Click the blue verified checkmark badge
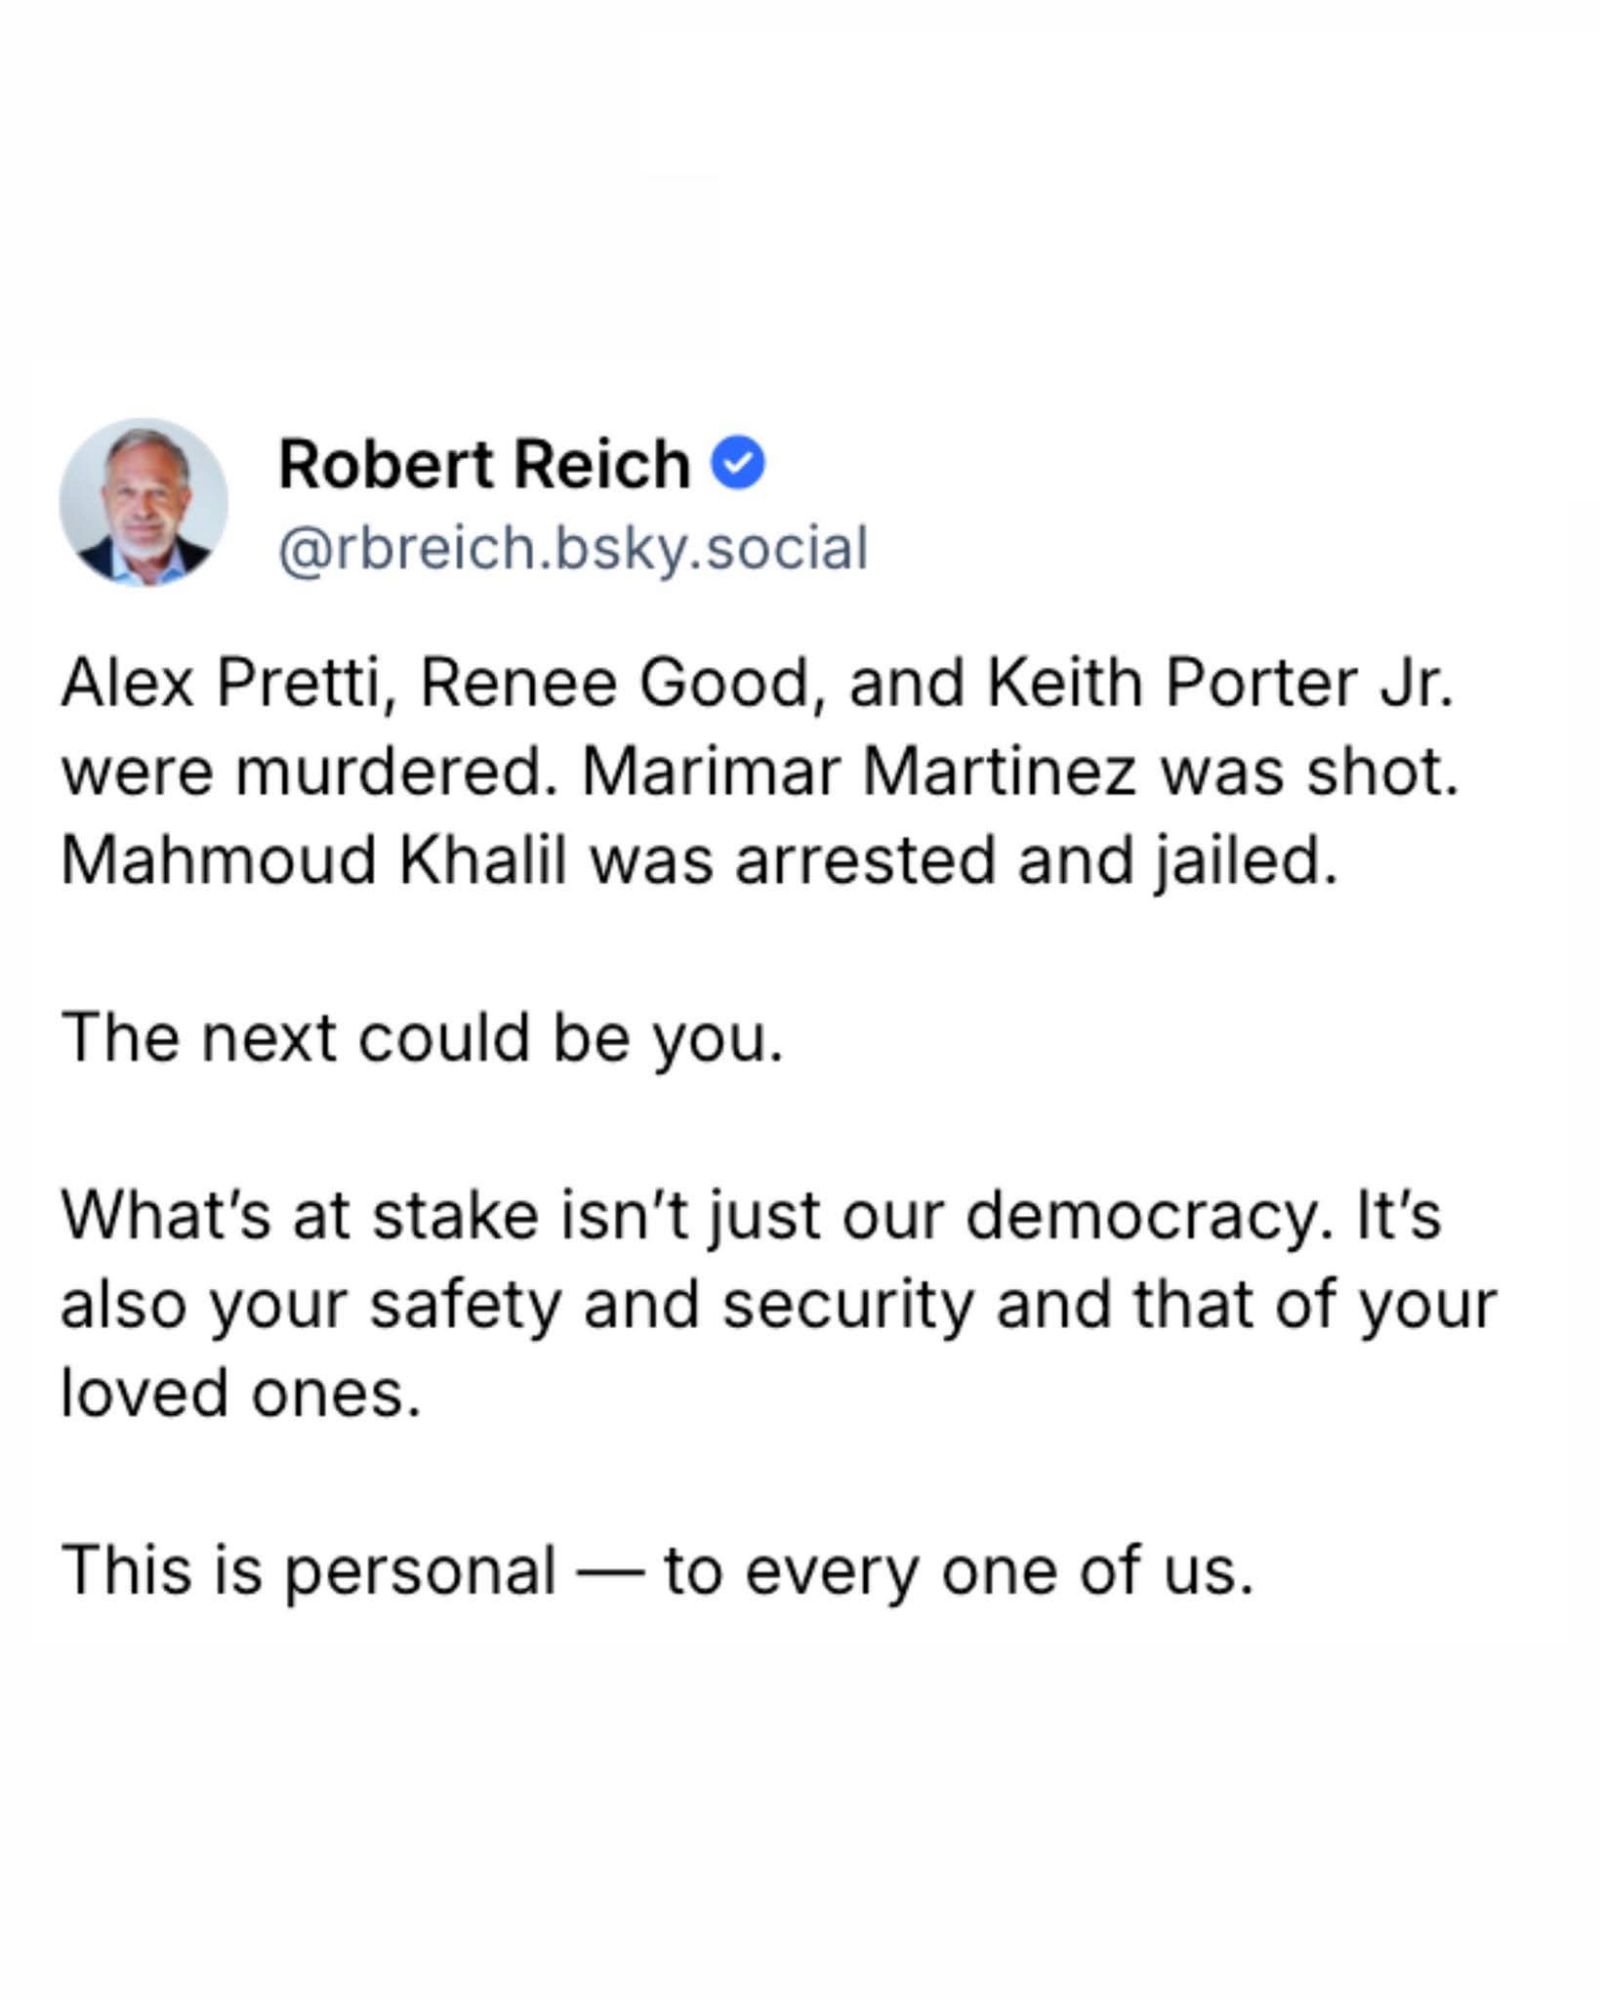The image size is (1600, 2000). [738, 464]
